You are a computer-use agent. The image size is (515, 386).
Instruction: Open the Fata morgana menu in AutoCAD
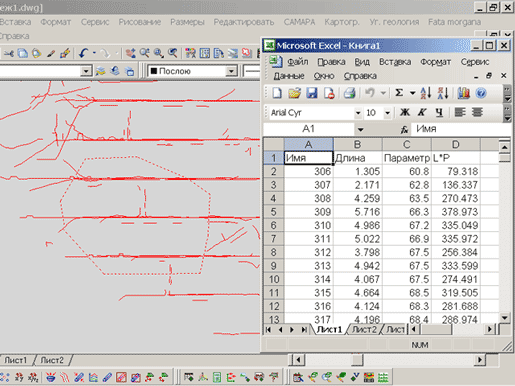pos(454,22)
